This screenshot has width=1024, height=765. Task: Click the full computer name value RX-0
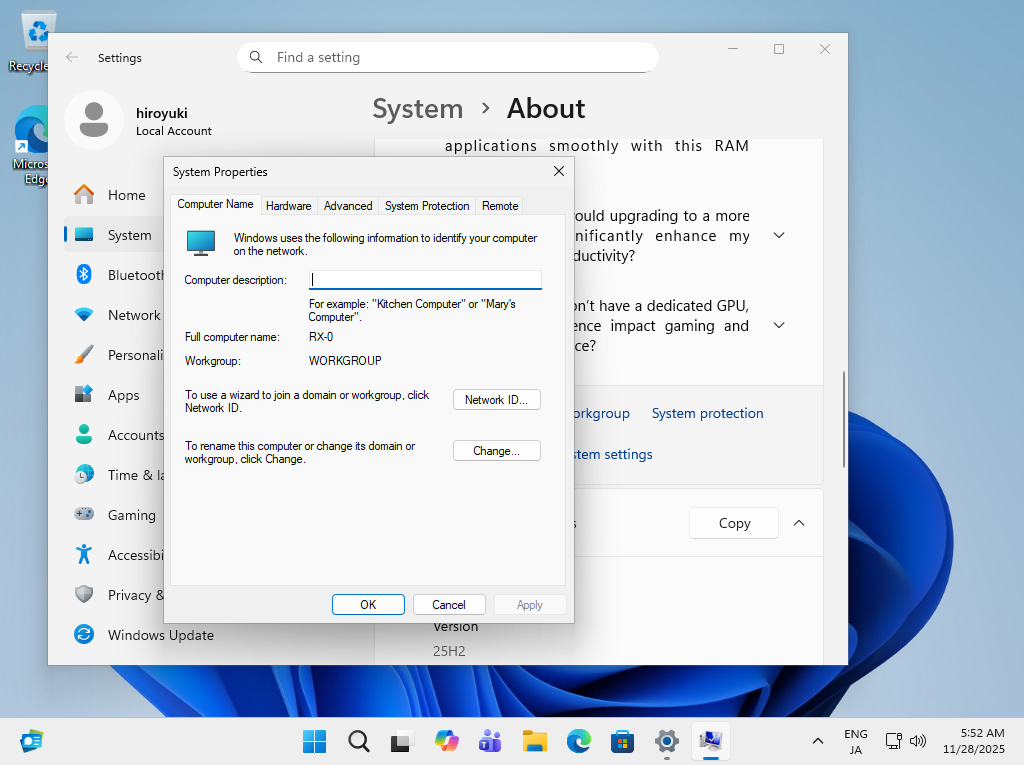(321, 337)
